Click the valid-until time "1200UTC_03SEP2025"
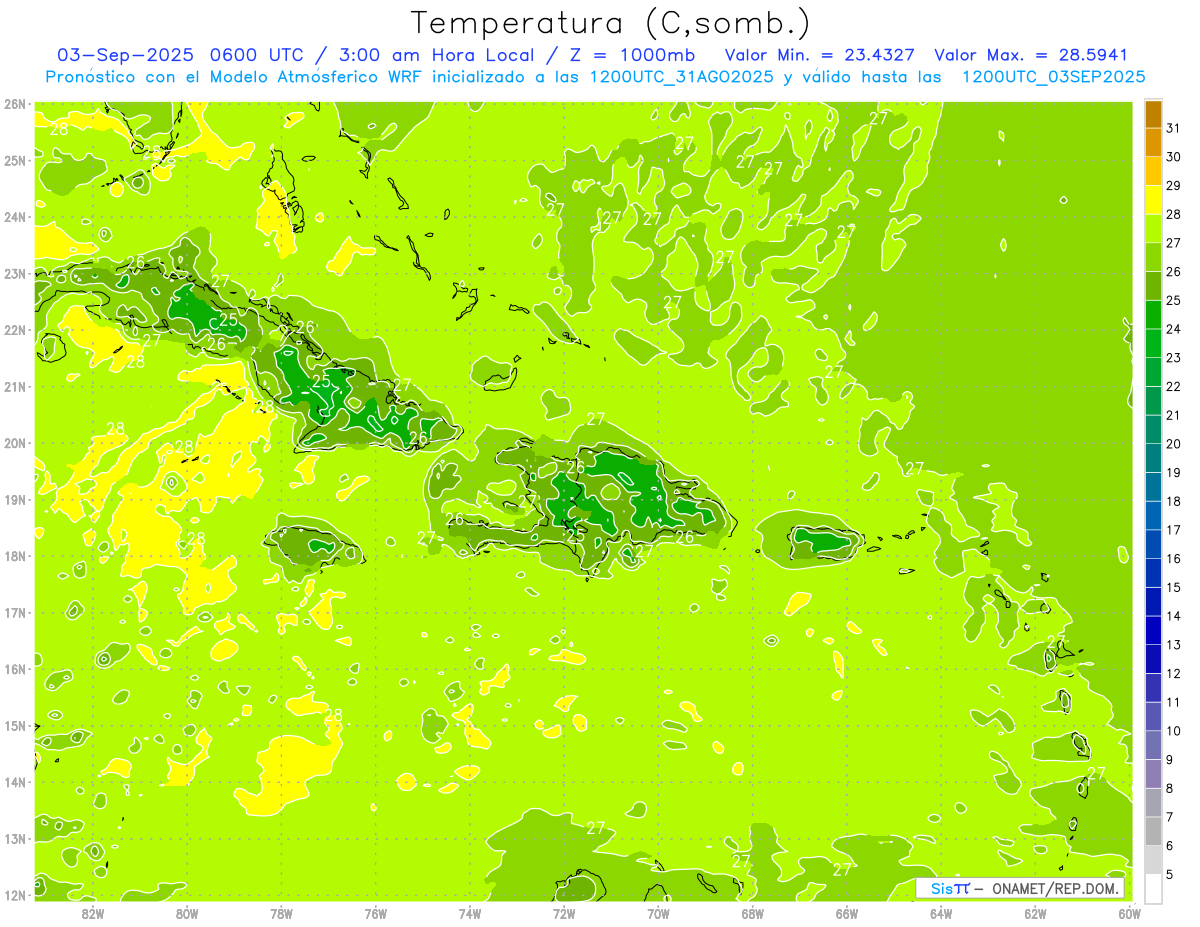Screen dimensions: 1200x927 [1053, 77]
